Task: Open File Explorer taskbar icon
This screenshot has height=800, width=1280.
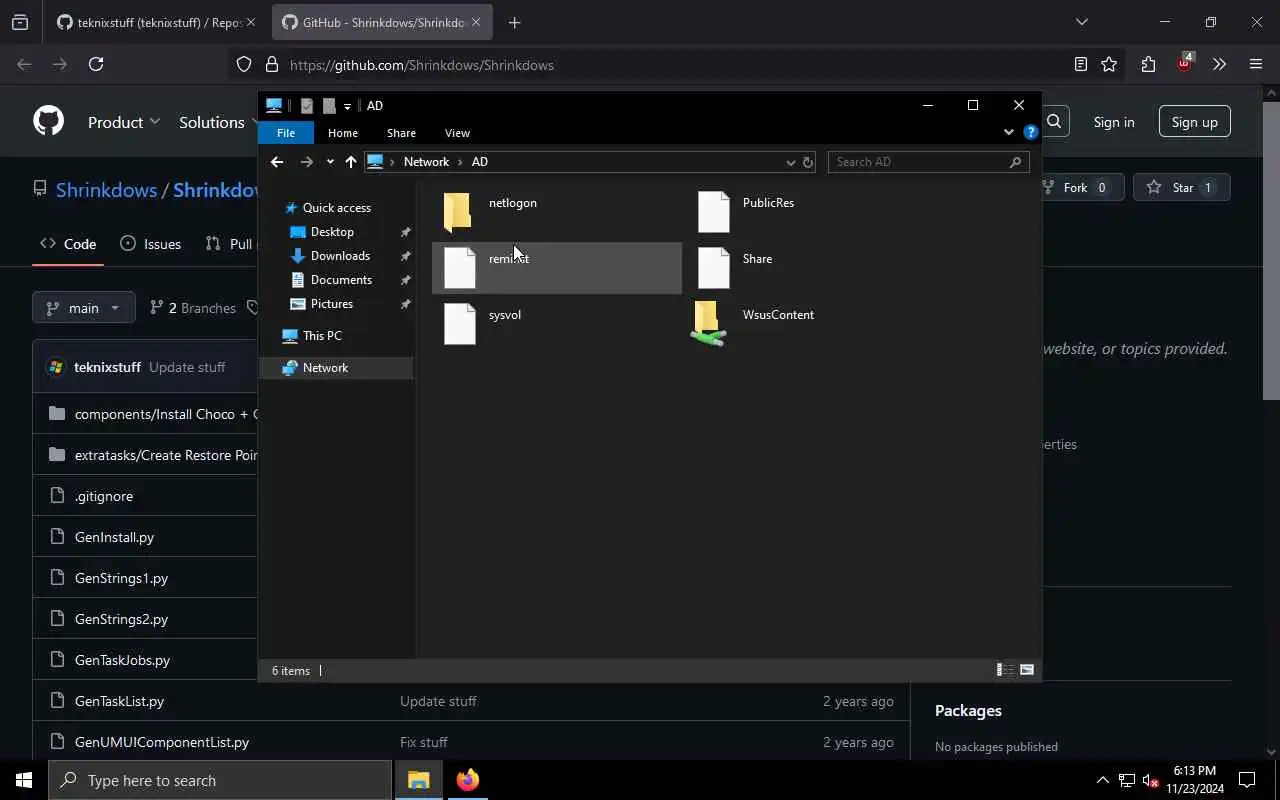Action: pos(418,780)
